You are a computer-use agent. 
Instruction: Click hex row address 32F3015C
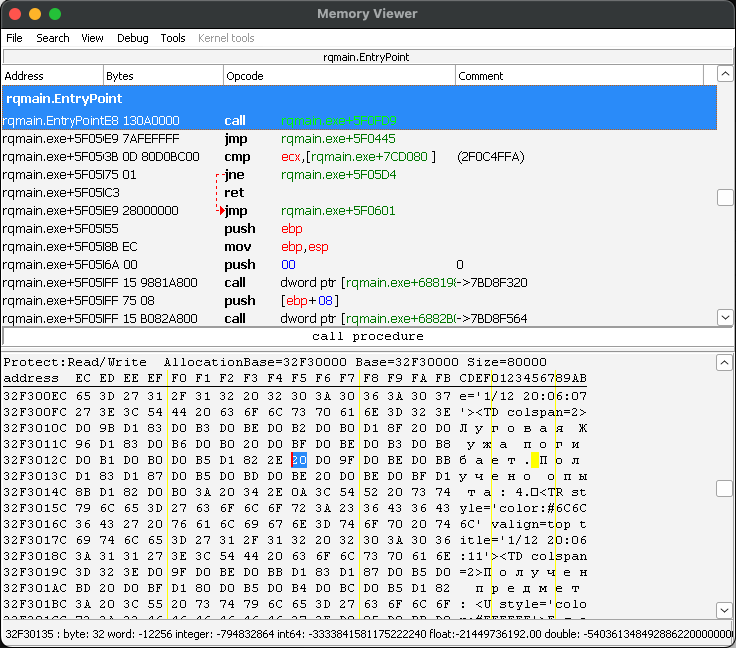pyautogui.click(x=35, y=508)
